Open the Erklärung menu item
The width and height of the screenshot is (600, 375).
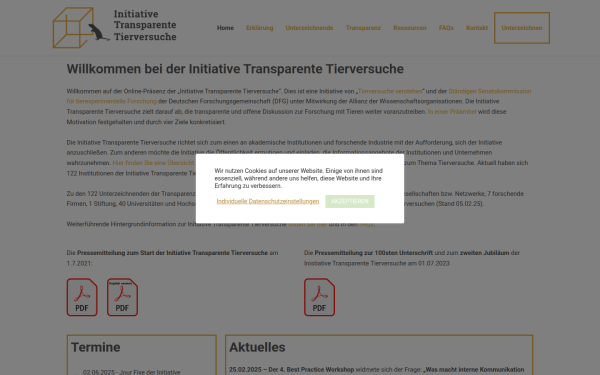259,28
